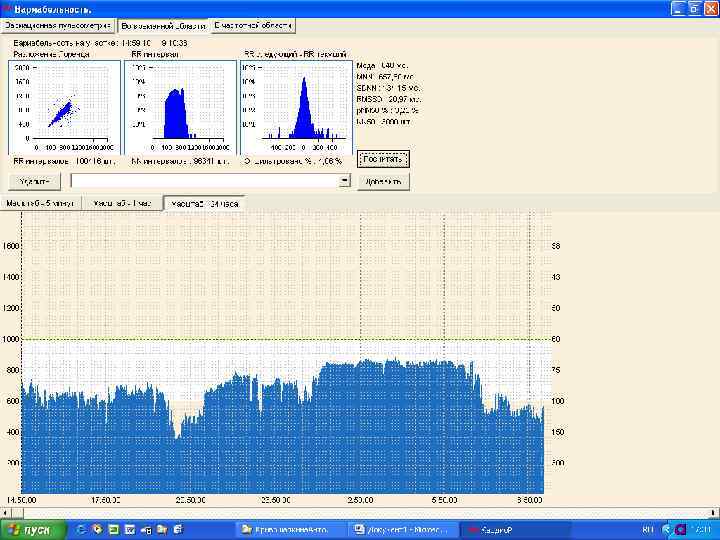Viewport: 720px width, 540px height.
Task: Click the Lorenz scatter plot chart
Action: pos(64,107)
